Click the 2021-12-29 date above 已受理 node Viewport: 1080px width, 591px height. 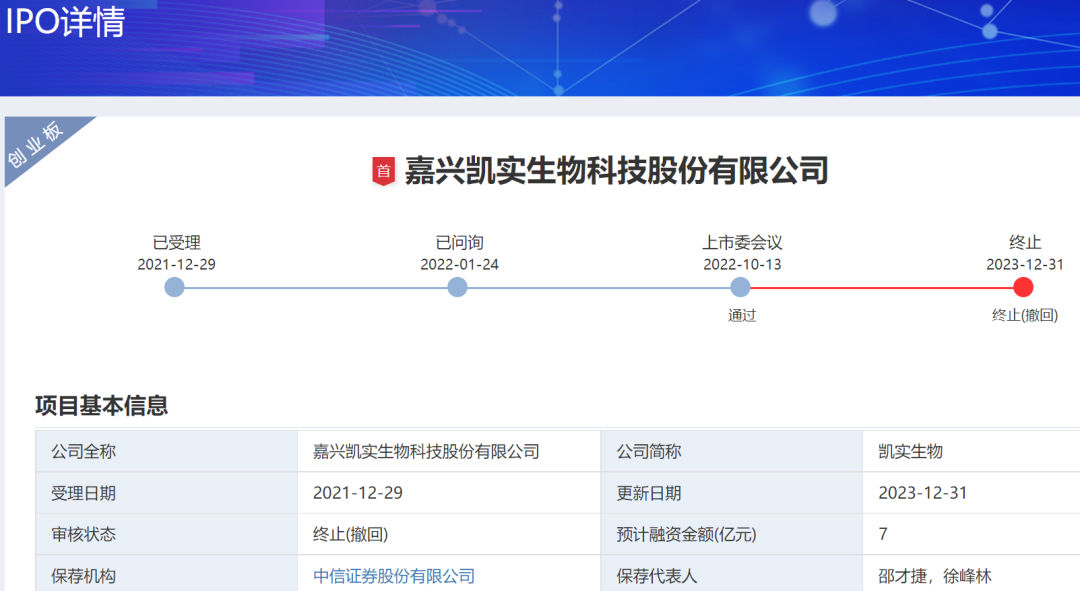176,265
